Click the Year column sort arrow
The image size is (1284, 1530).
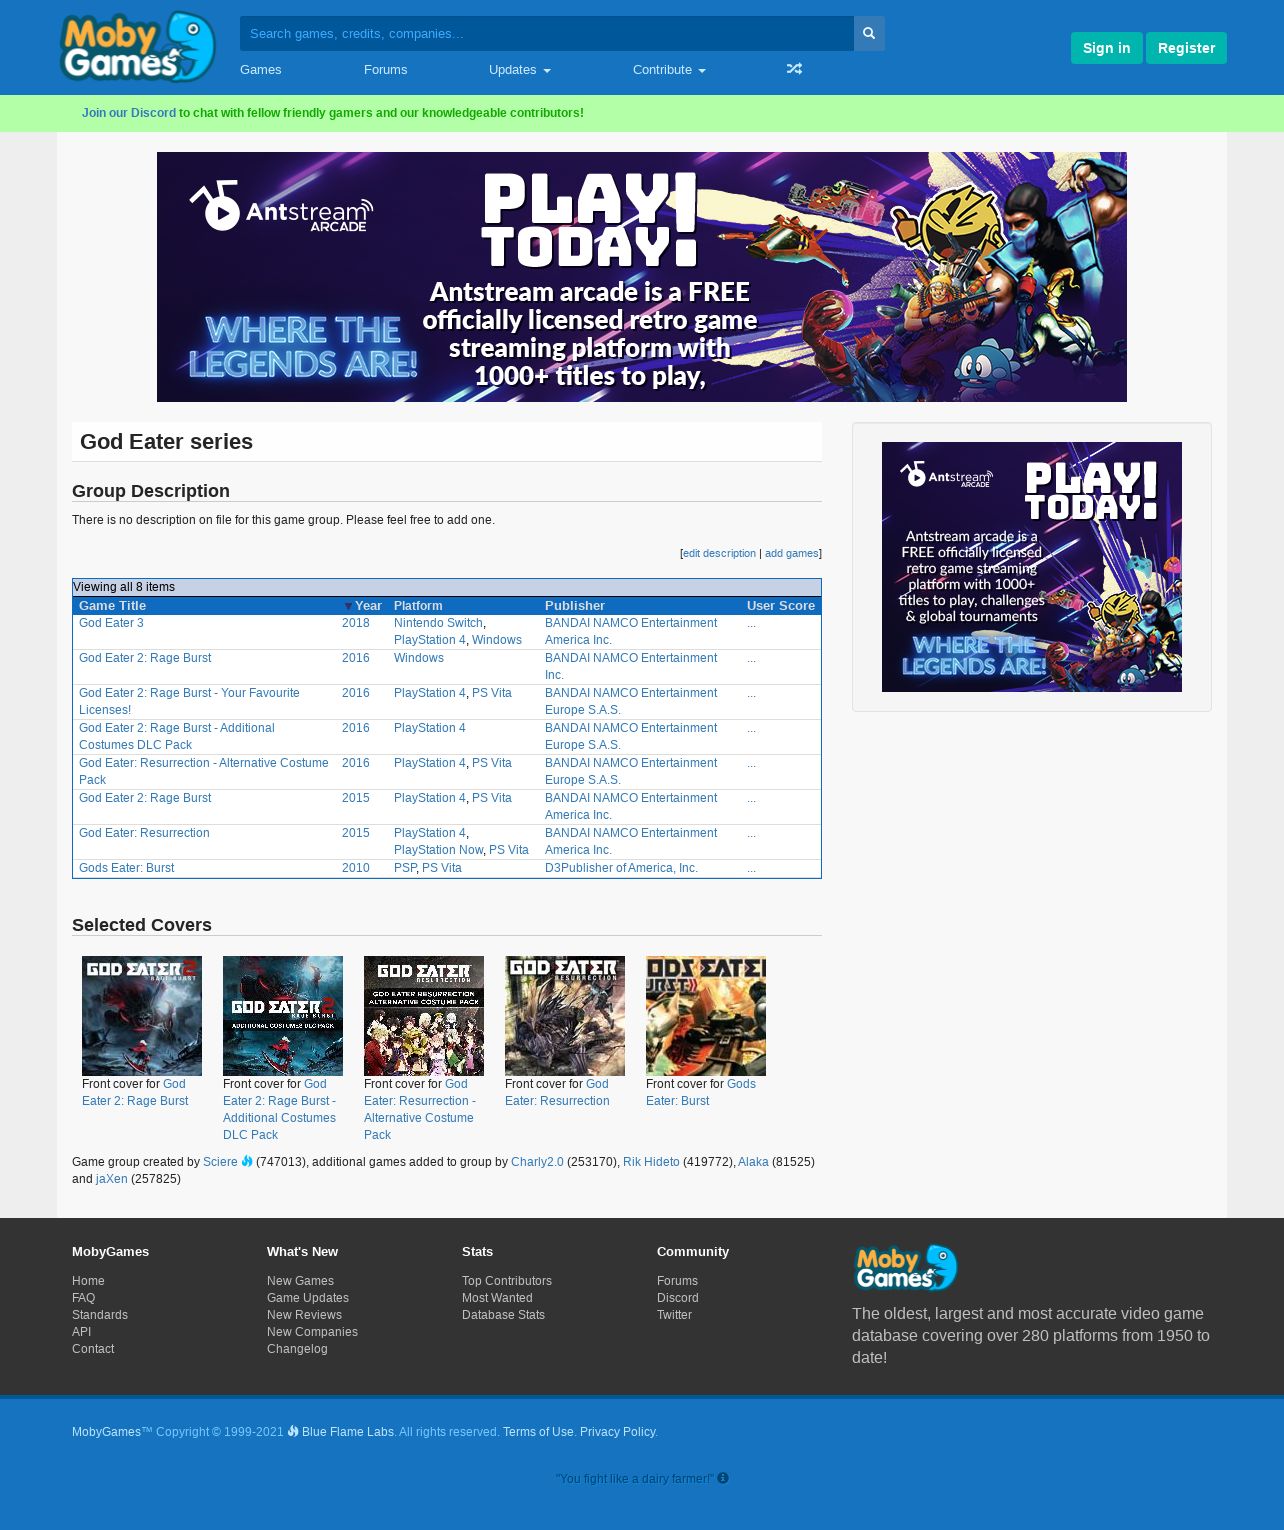pos(348,606)
